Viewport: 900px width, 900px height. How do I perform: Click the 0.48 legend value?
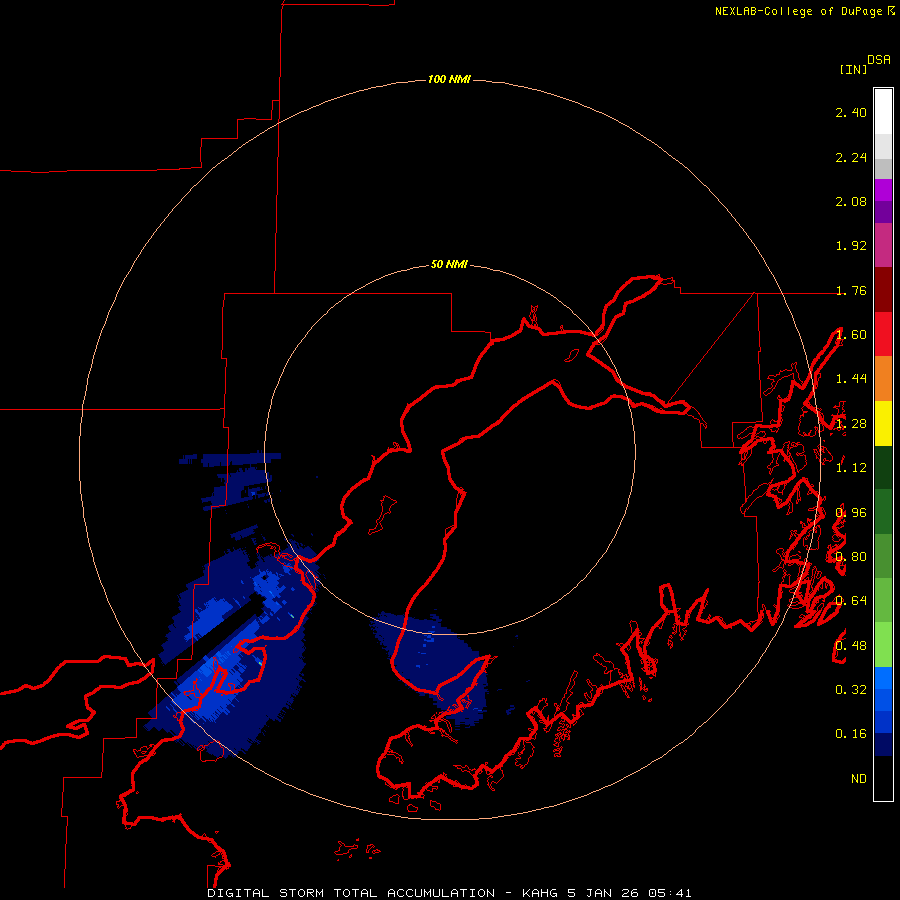(851, 645)
